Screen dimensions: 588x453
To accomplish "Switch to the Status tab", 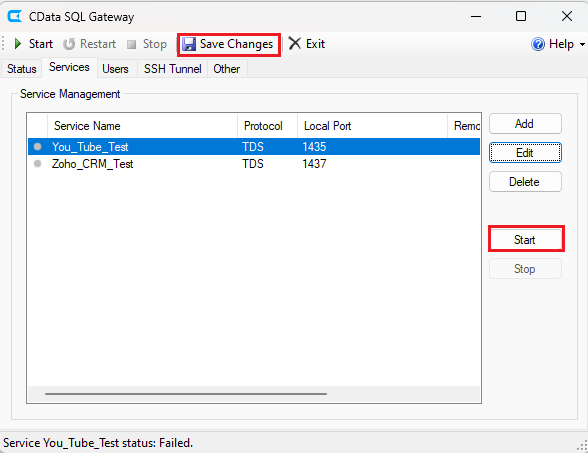I will click(22, 69).
